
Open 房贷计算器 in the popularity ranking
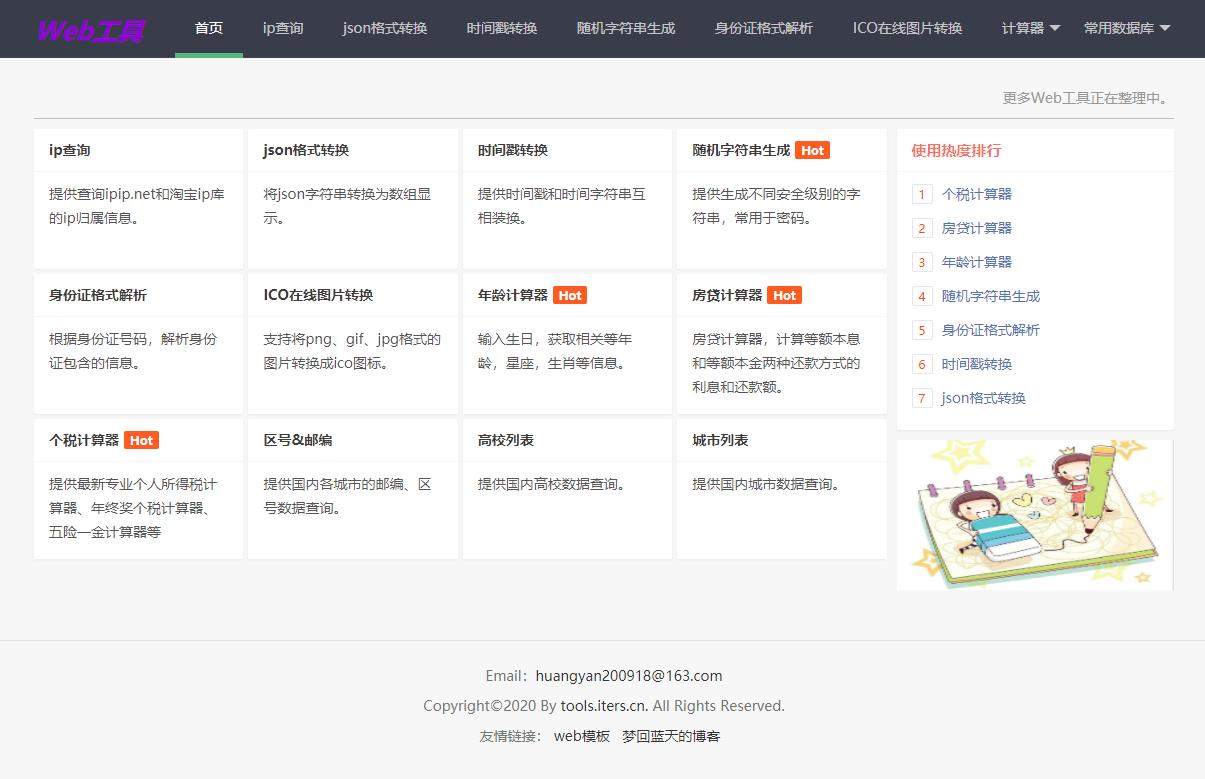click(976, 228)
